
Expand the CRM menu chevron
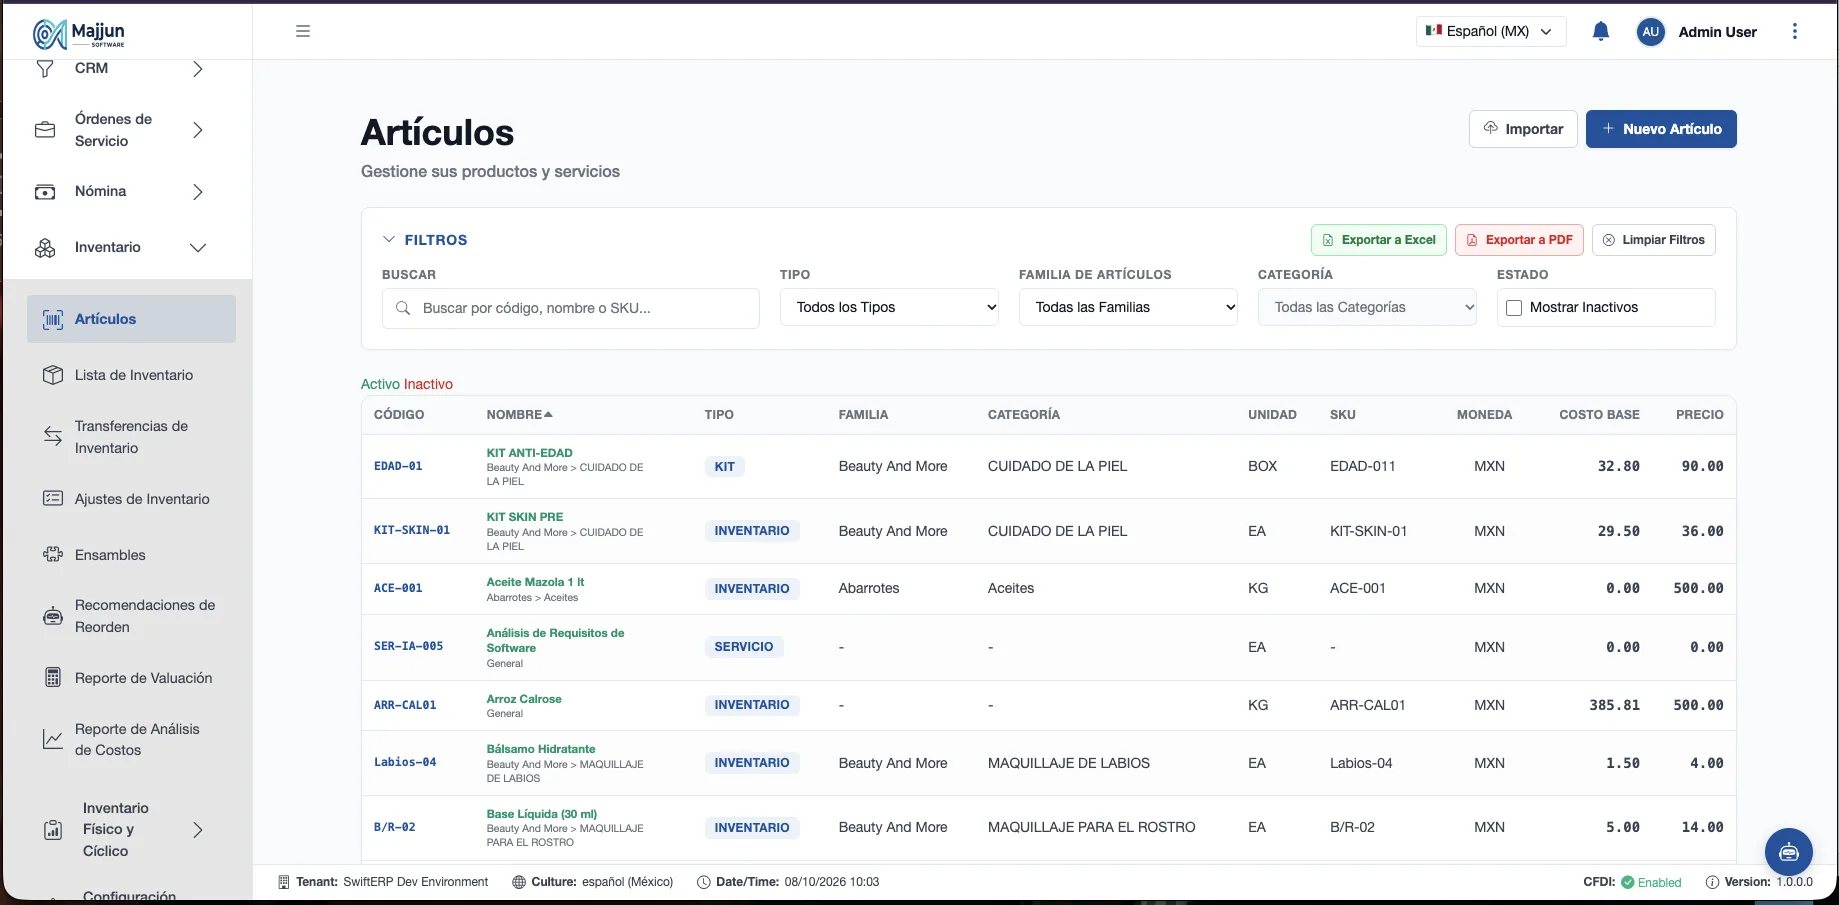pos(198,69)
